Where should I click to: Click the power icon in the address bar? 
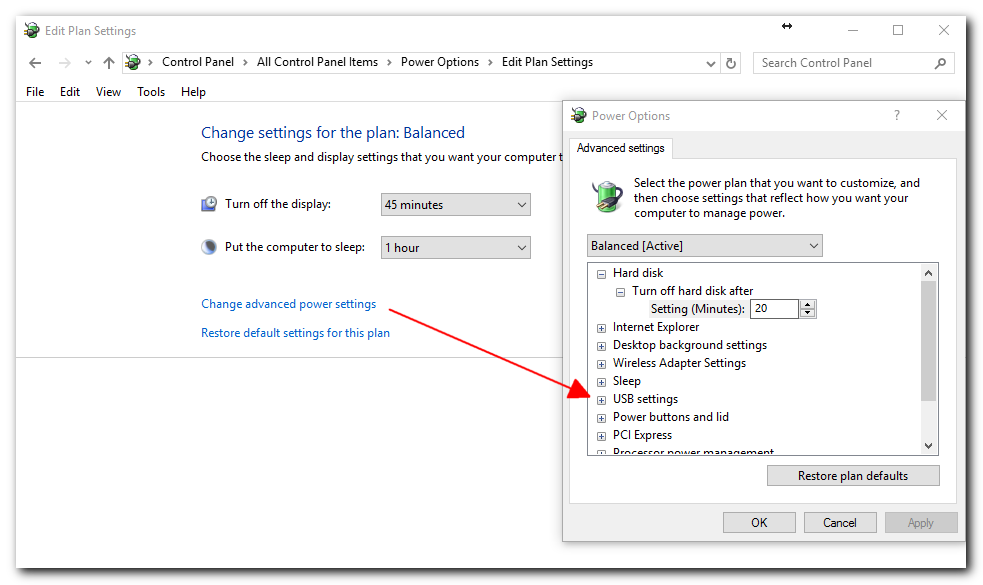133,62
